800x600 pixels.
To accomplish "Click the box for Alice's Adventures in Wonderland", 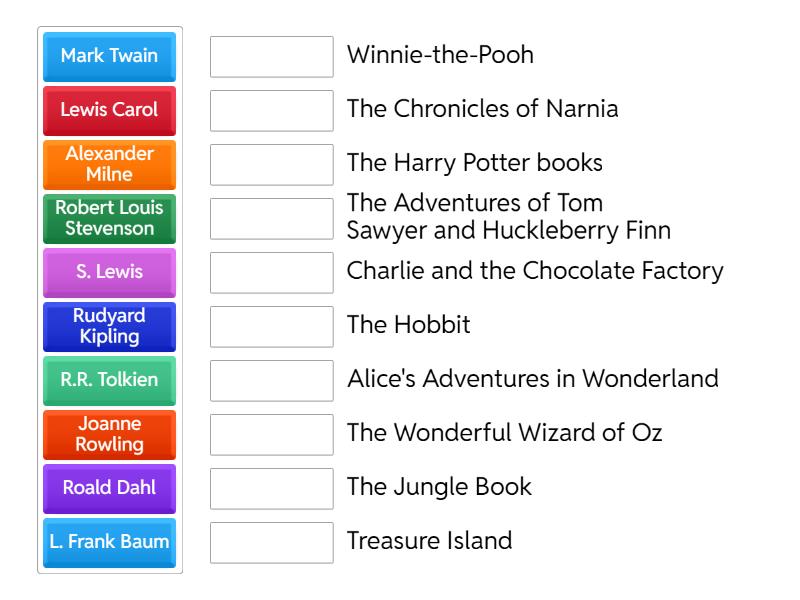I will tap(271, 380).
